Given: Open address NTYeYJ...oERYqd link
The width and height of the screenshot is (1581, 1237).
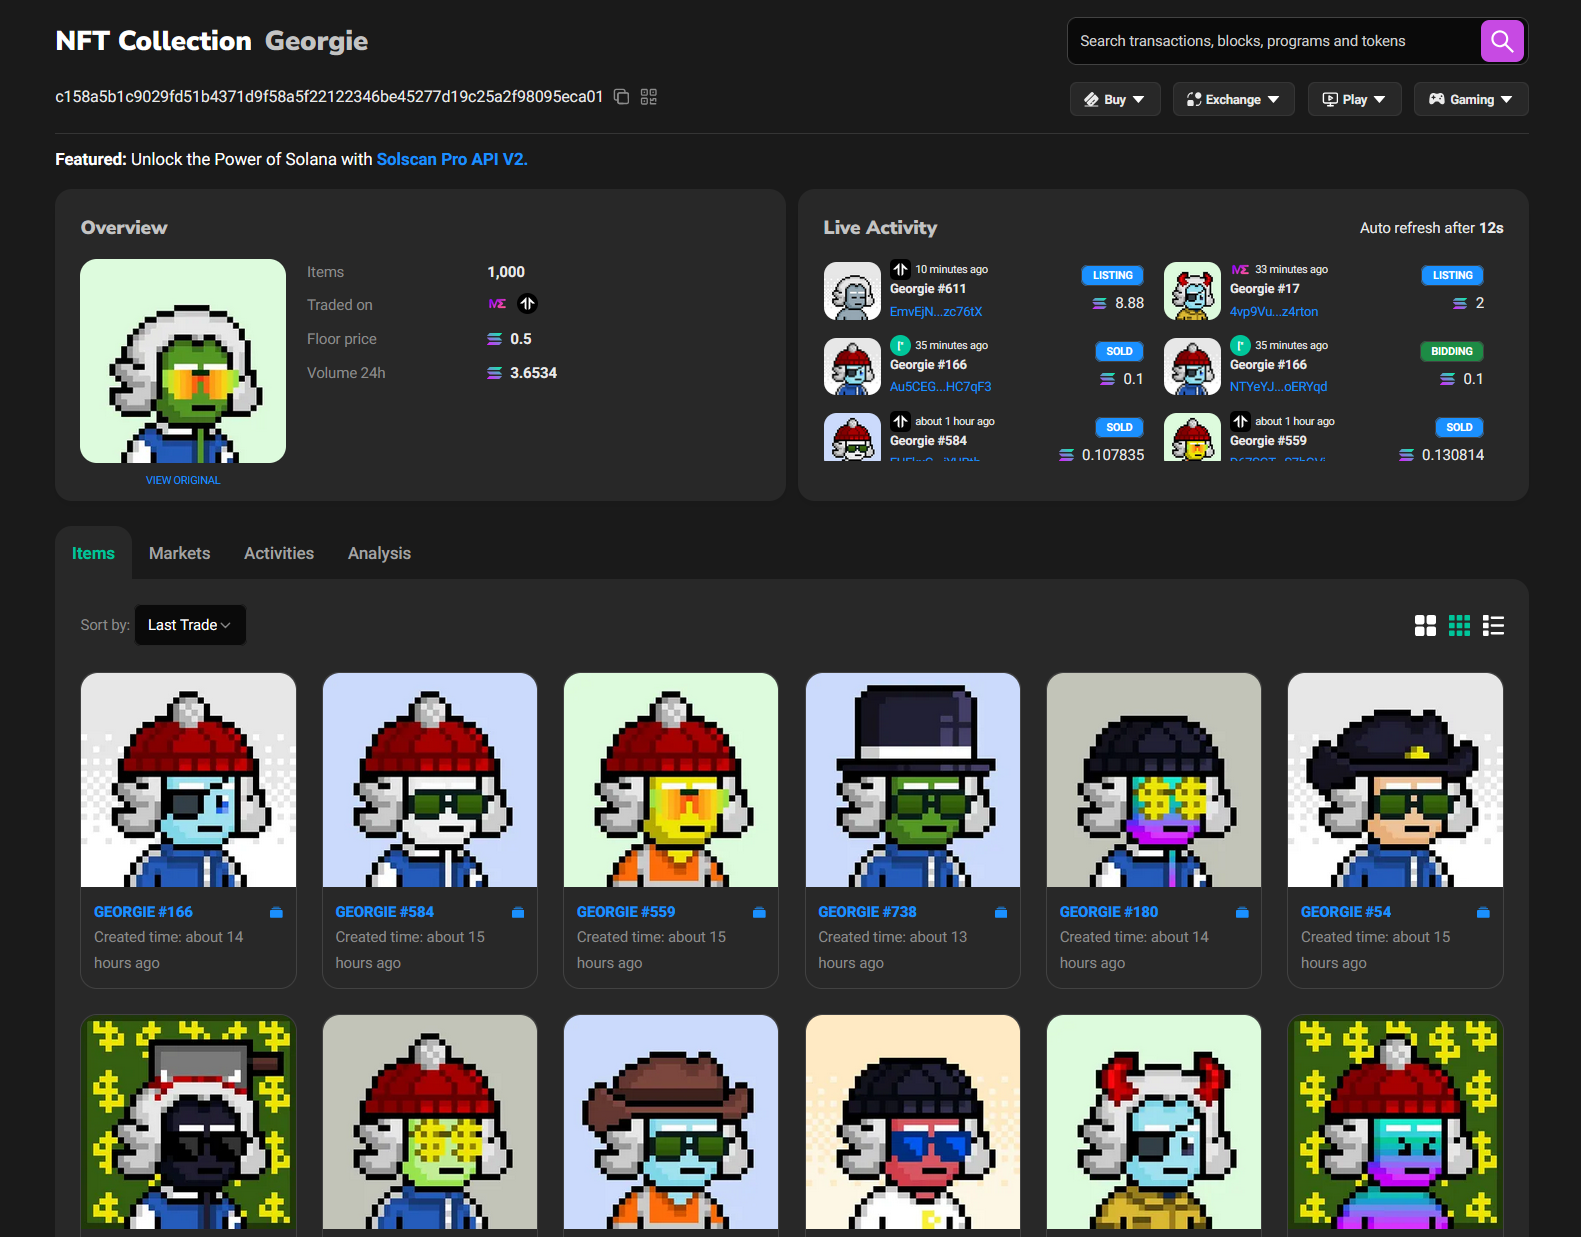Looking at the screenshot, I should click(x=1279, y=387).
